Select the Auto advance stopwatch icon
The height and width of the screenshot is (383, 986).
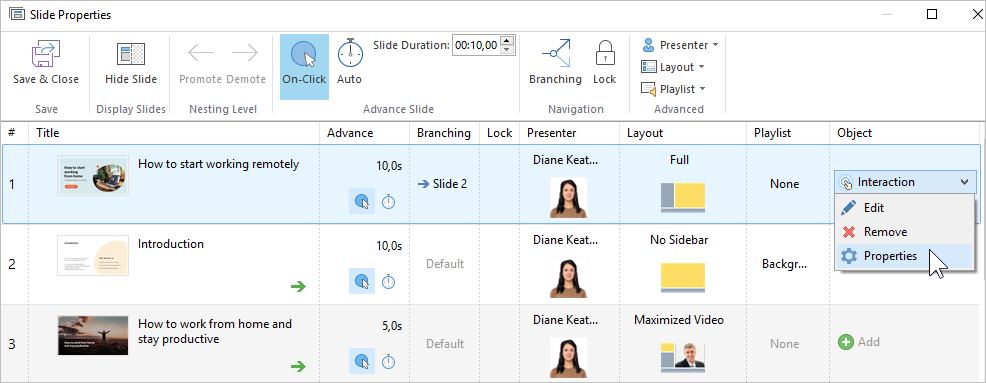pos(350,54)
